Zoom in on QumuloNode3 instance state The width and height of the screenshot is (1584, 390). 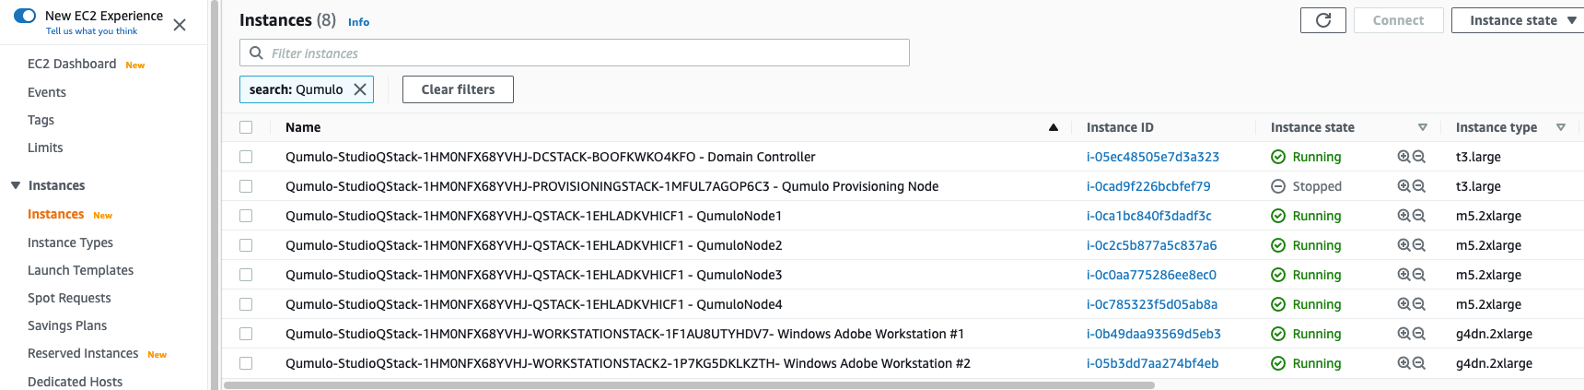click(x=1404, y=275)
